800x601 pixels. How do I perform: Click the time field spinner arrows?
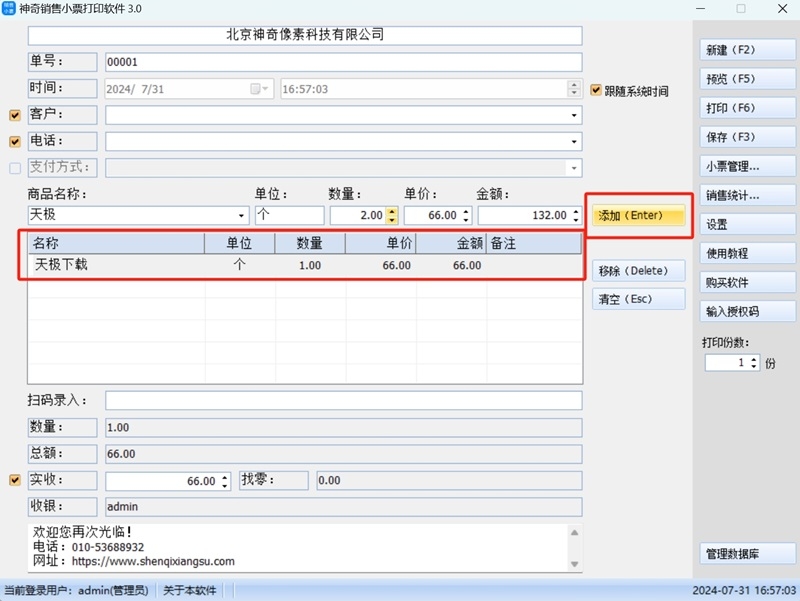click(574, 89)
